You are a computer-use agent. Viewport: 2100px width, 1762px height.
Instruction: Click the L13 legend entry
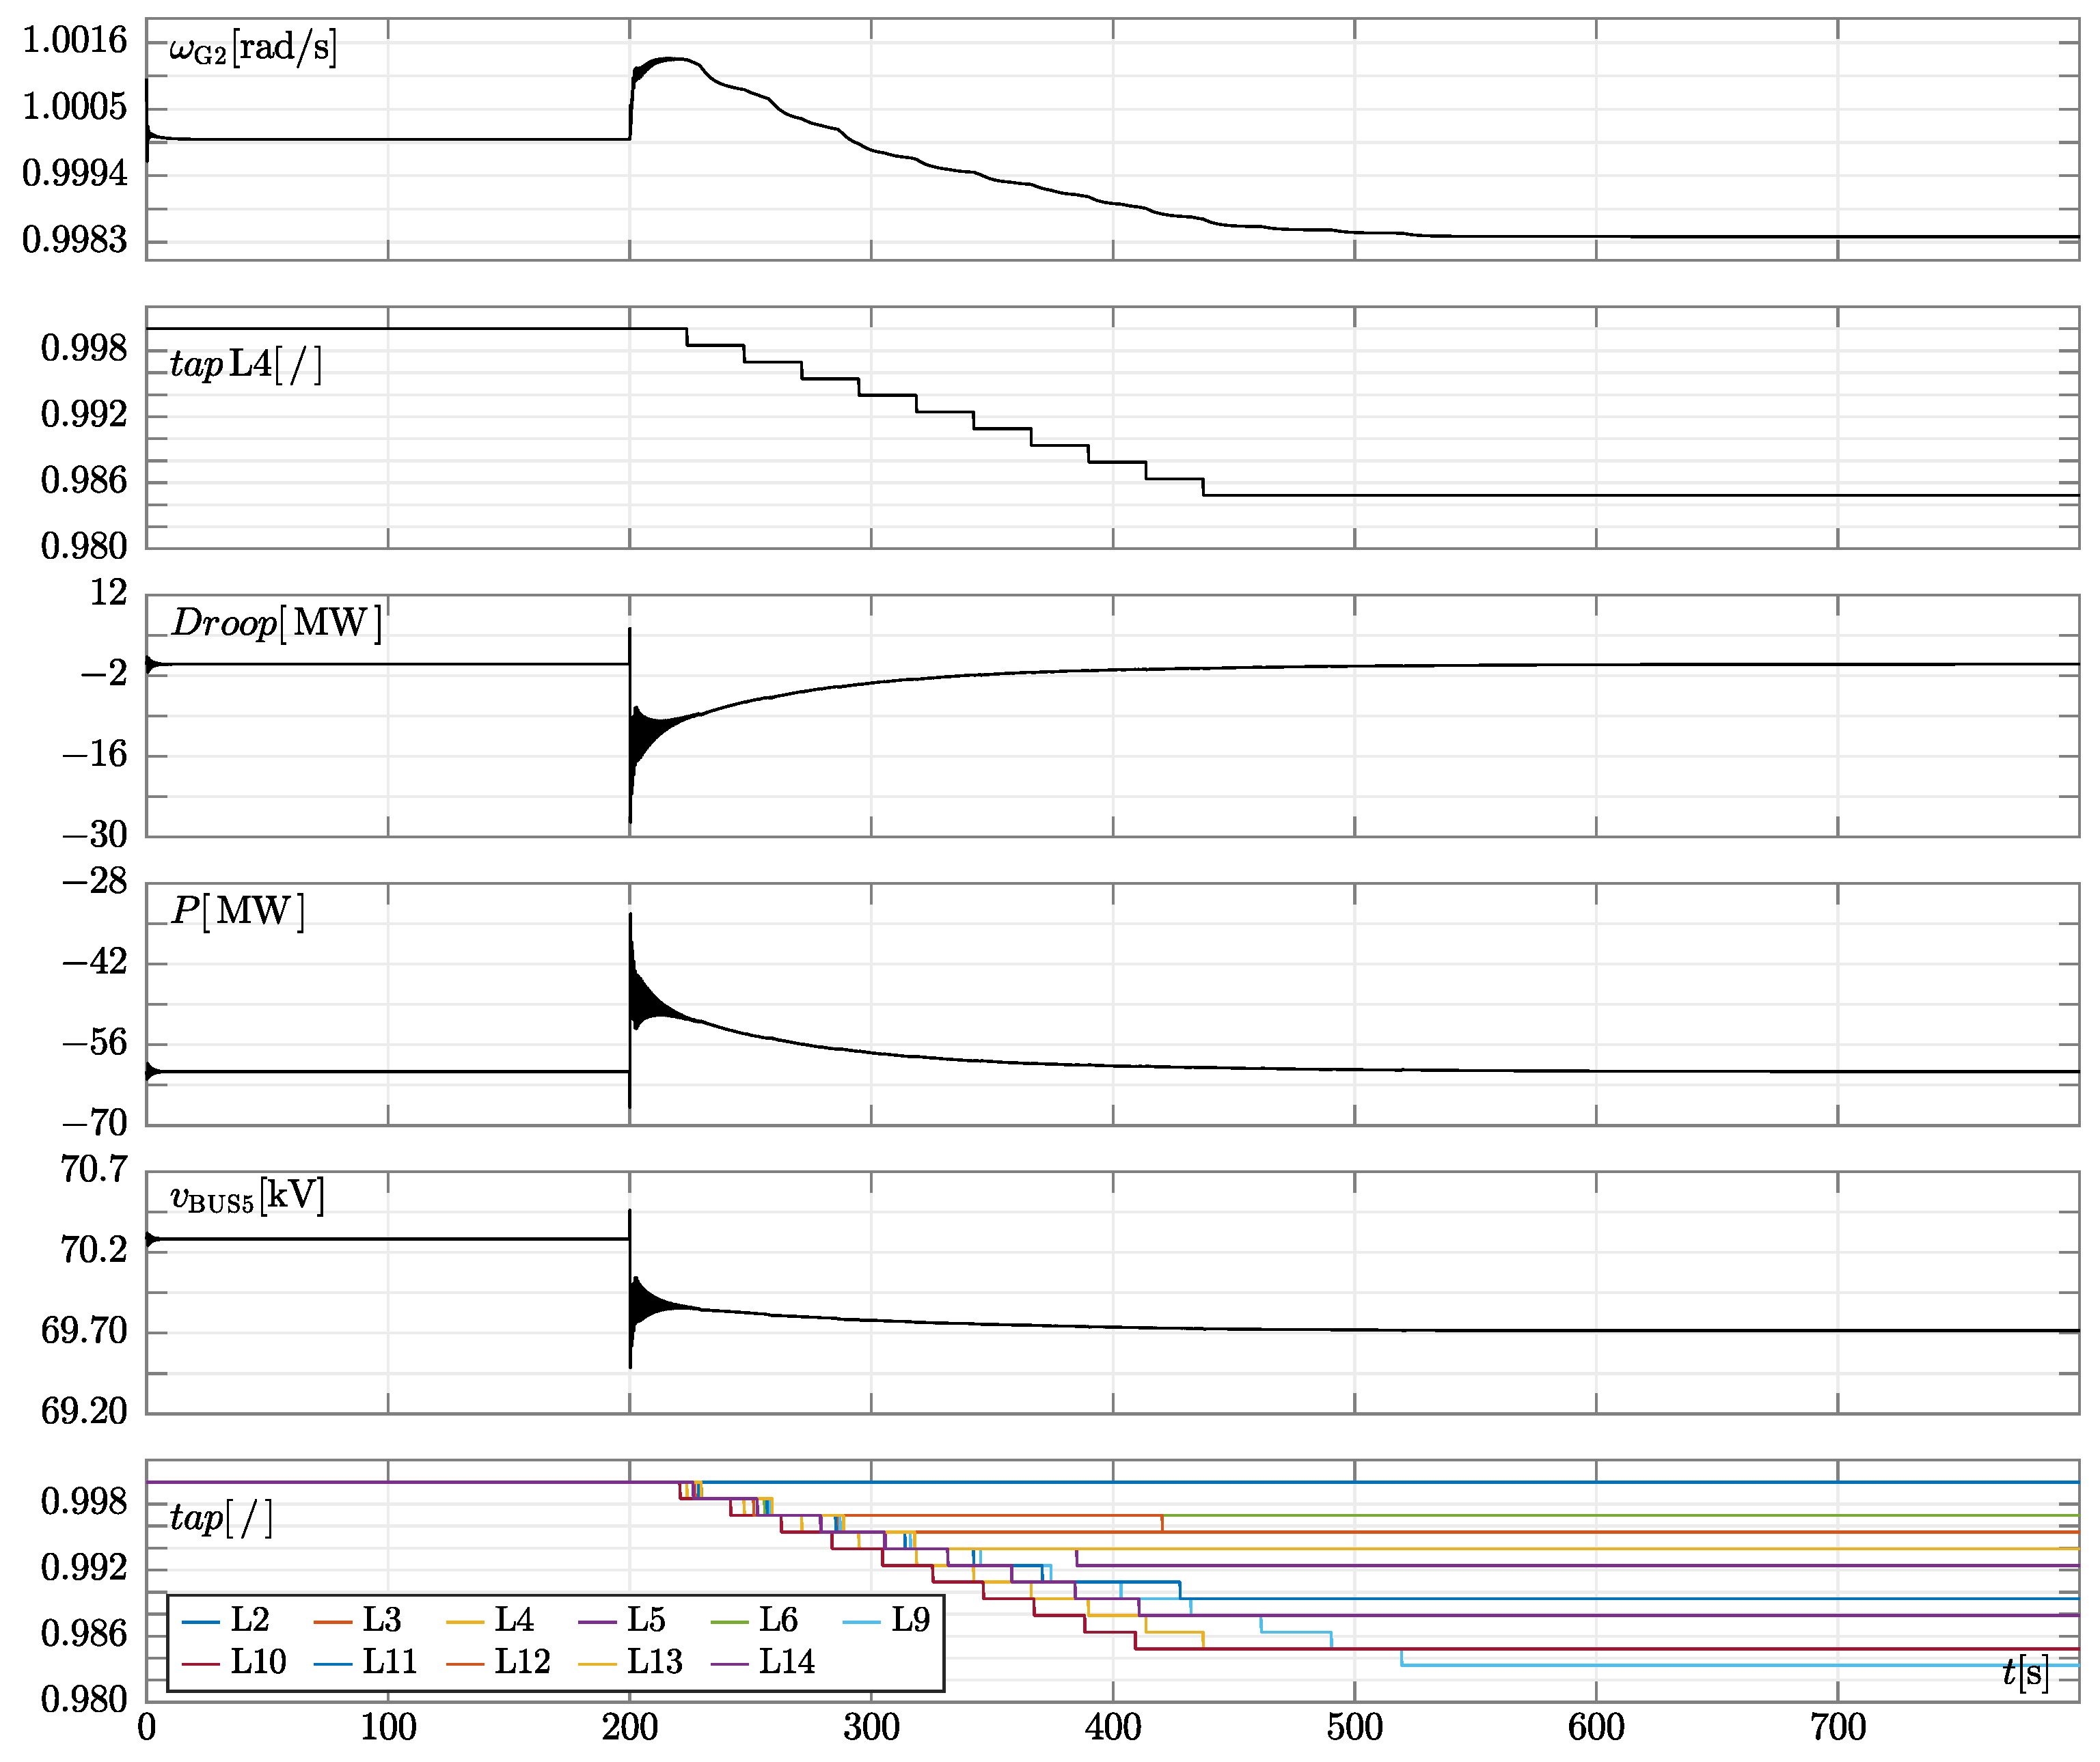654,1662
